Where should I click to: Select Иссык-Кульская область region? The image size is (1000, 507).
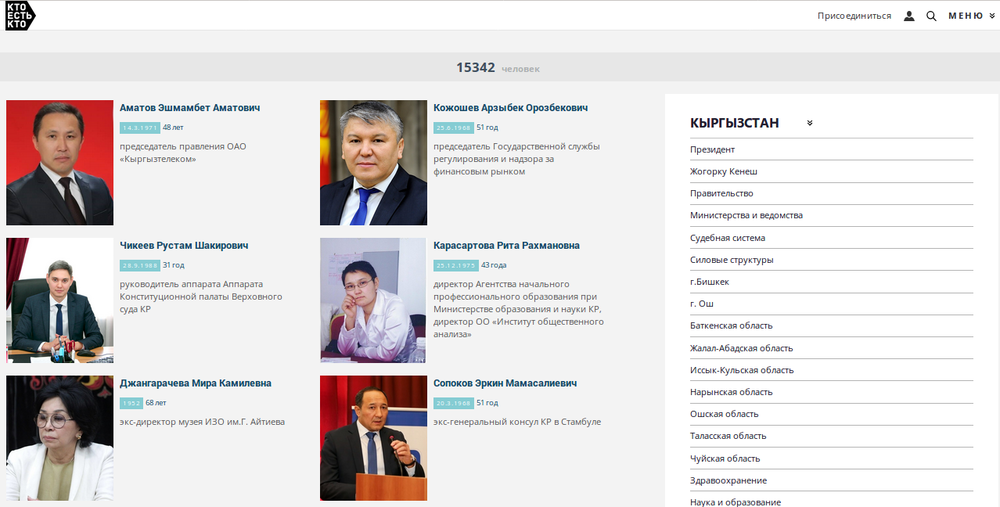click(741, 370)
